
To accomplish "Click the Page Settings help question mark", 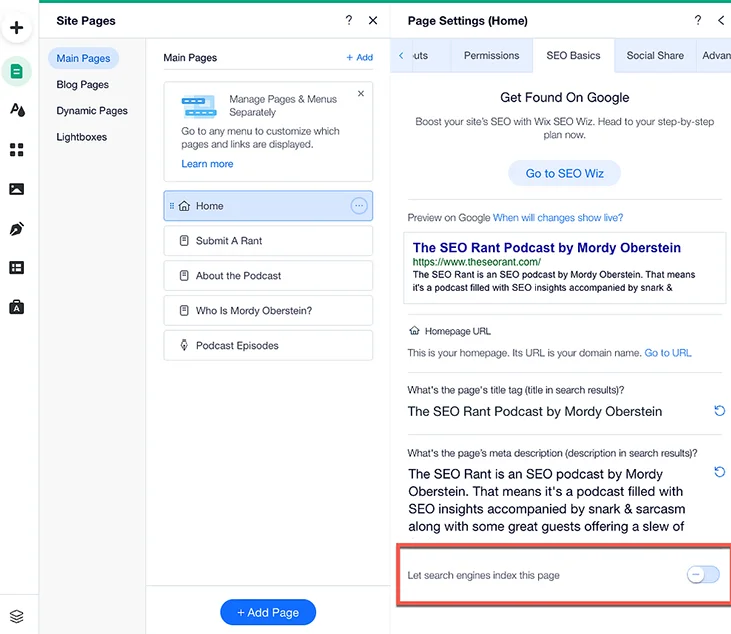I will tap(697, 20).
